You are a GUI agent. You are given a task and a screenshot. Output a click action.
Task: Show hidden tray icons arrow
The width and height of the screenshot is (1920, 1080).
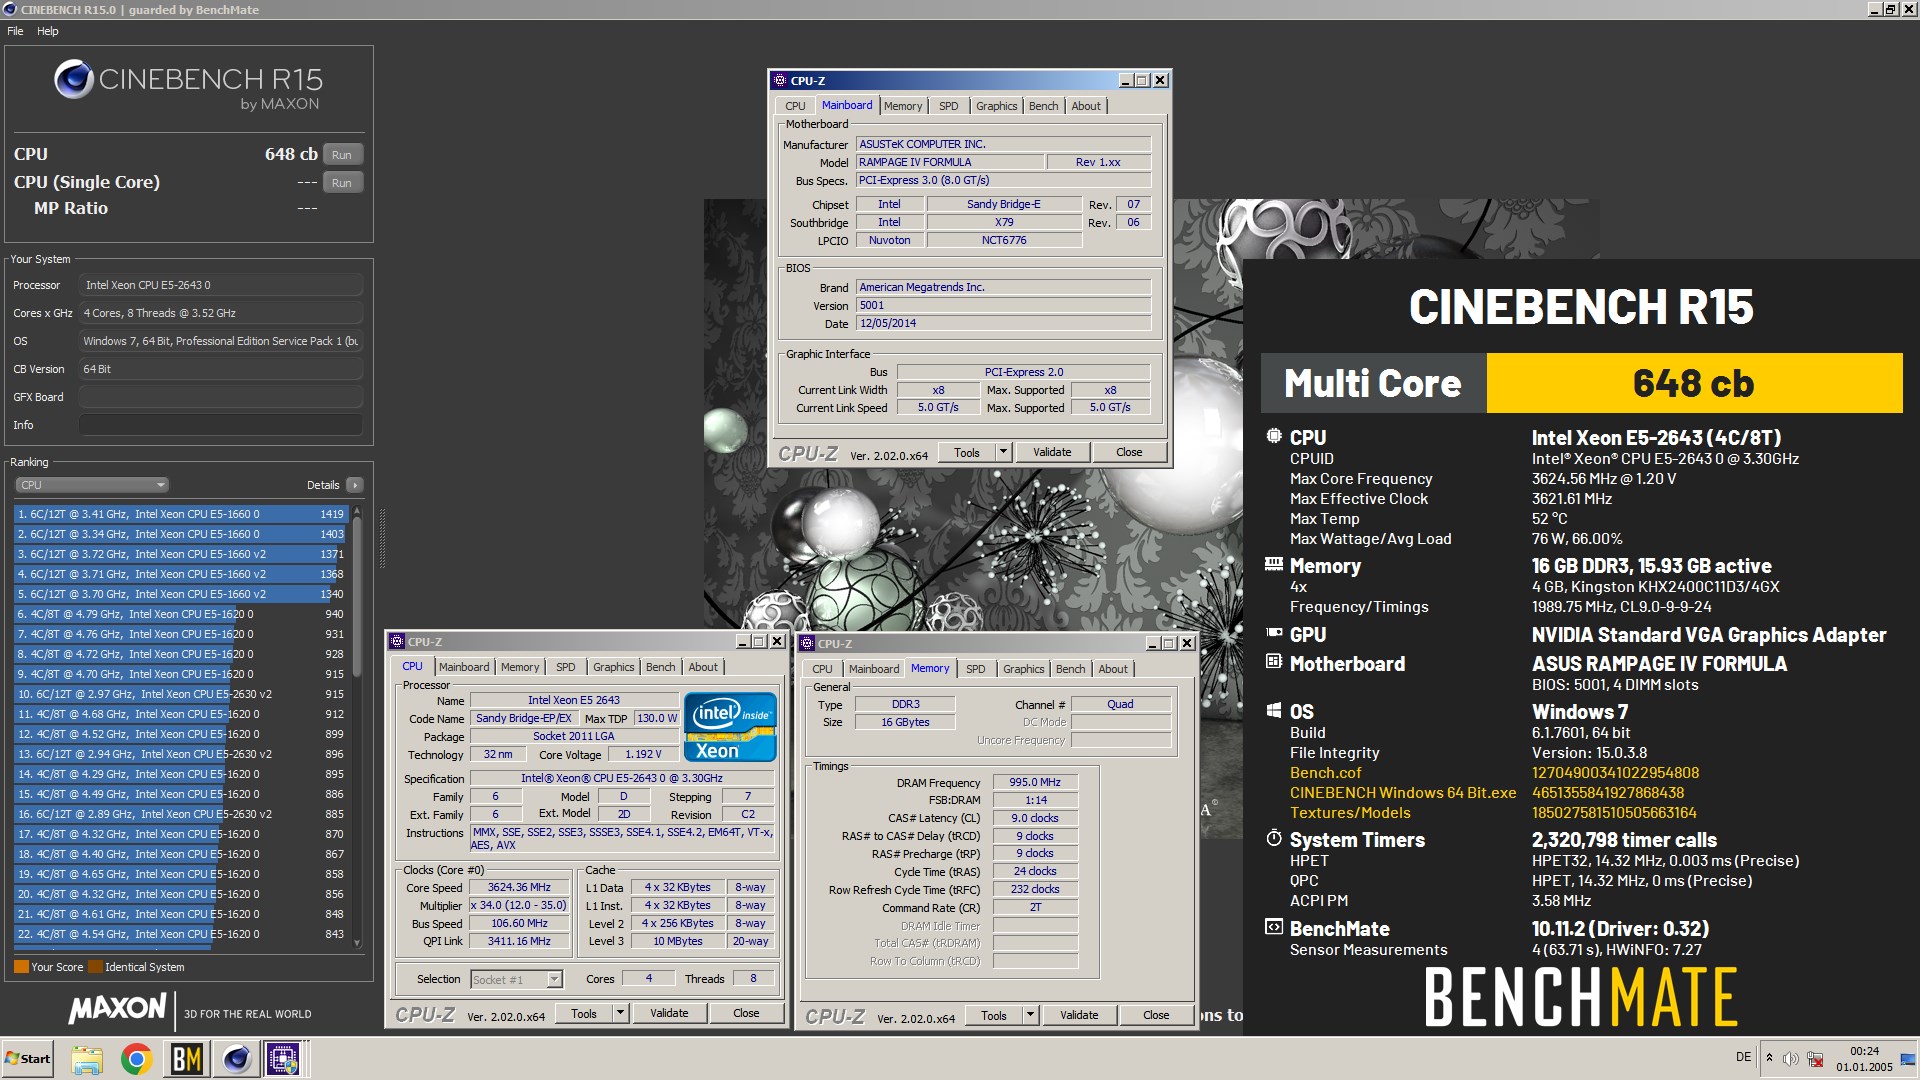1769,1058
